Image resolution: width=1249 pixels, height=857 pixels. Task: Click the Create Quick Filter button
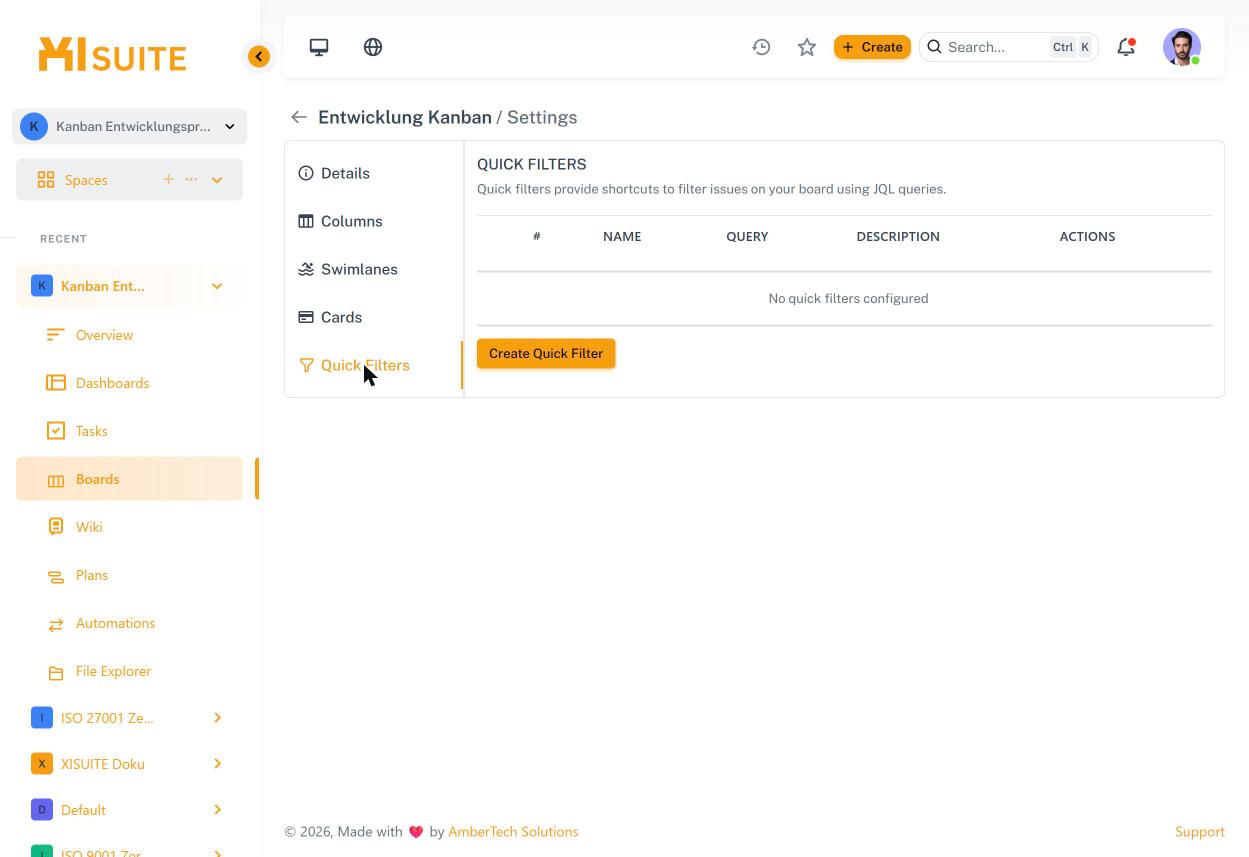tap(546, 353)
